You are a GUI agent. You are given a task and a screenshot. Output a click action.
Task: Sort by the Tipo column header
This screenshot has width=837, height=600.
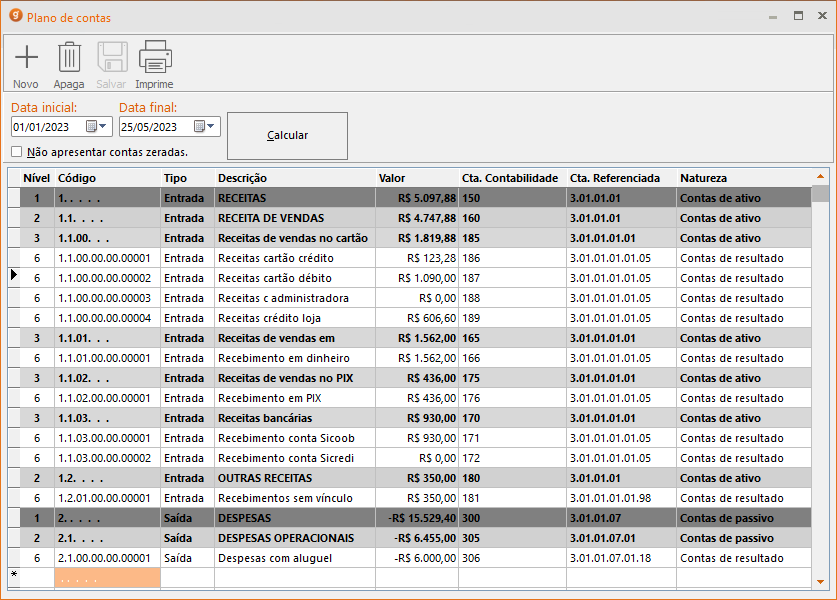pyautogui.click(x=188, y=178)
